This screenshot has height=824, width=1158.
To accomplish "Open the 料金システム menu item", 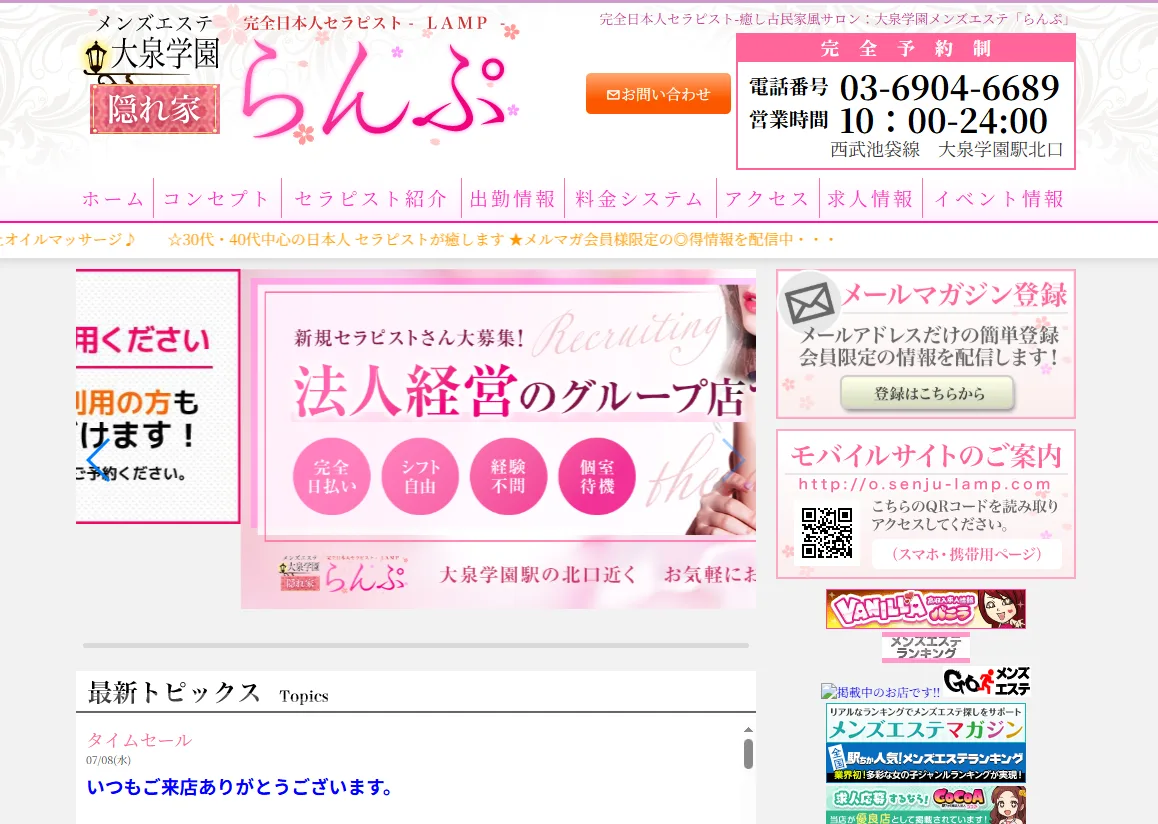I will [640, 199].
